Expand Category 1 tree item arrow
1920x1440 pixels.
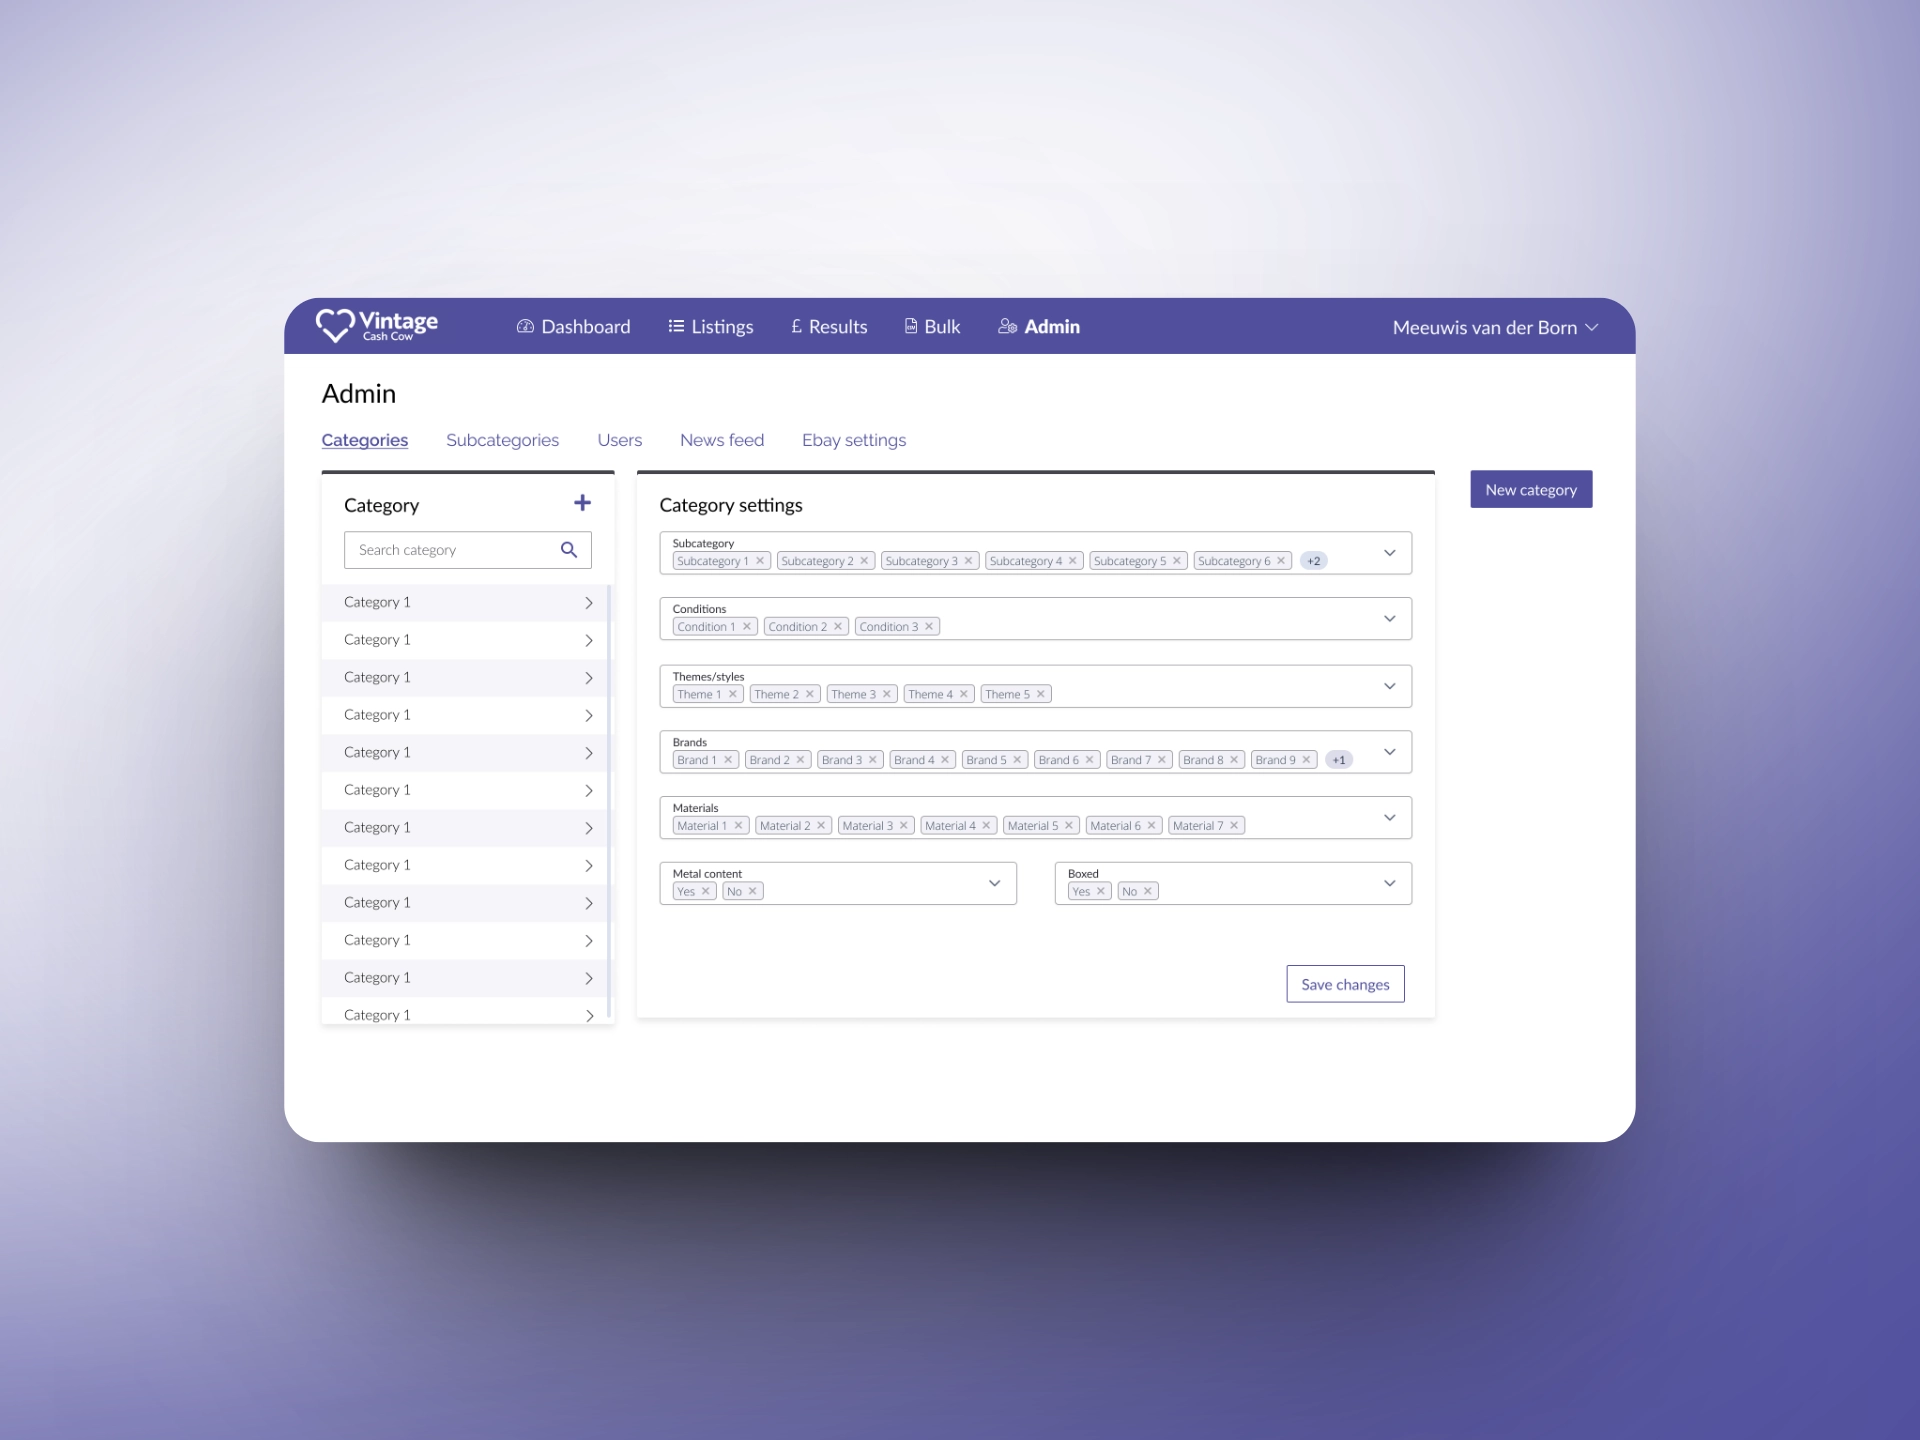[590, 601]
